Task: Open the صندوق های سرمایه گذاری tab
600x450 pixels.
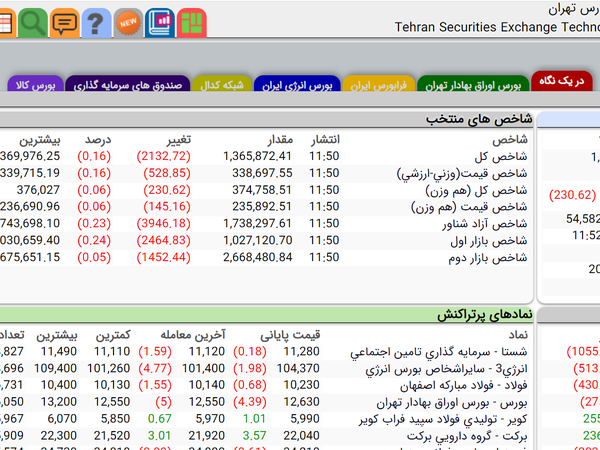Action: (x=128, y=84)
